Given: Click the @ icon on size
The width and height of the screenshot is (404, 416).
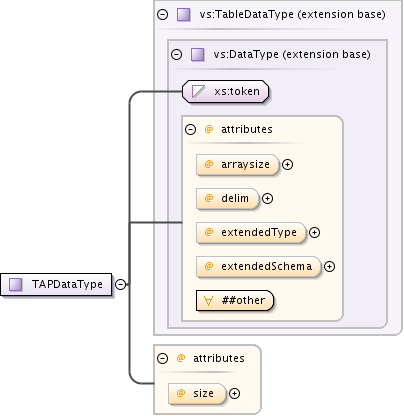Looking at the screenshot, I should 181,393.
